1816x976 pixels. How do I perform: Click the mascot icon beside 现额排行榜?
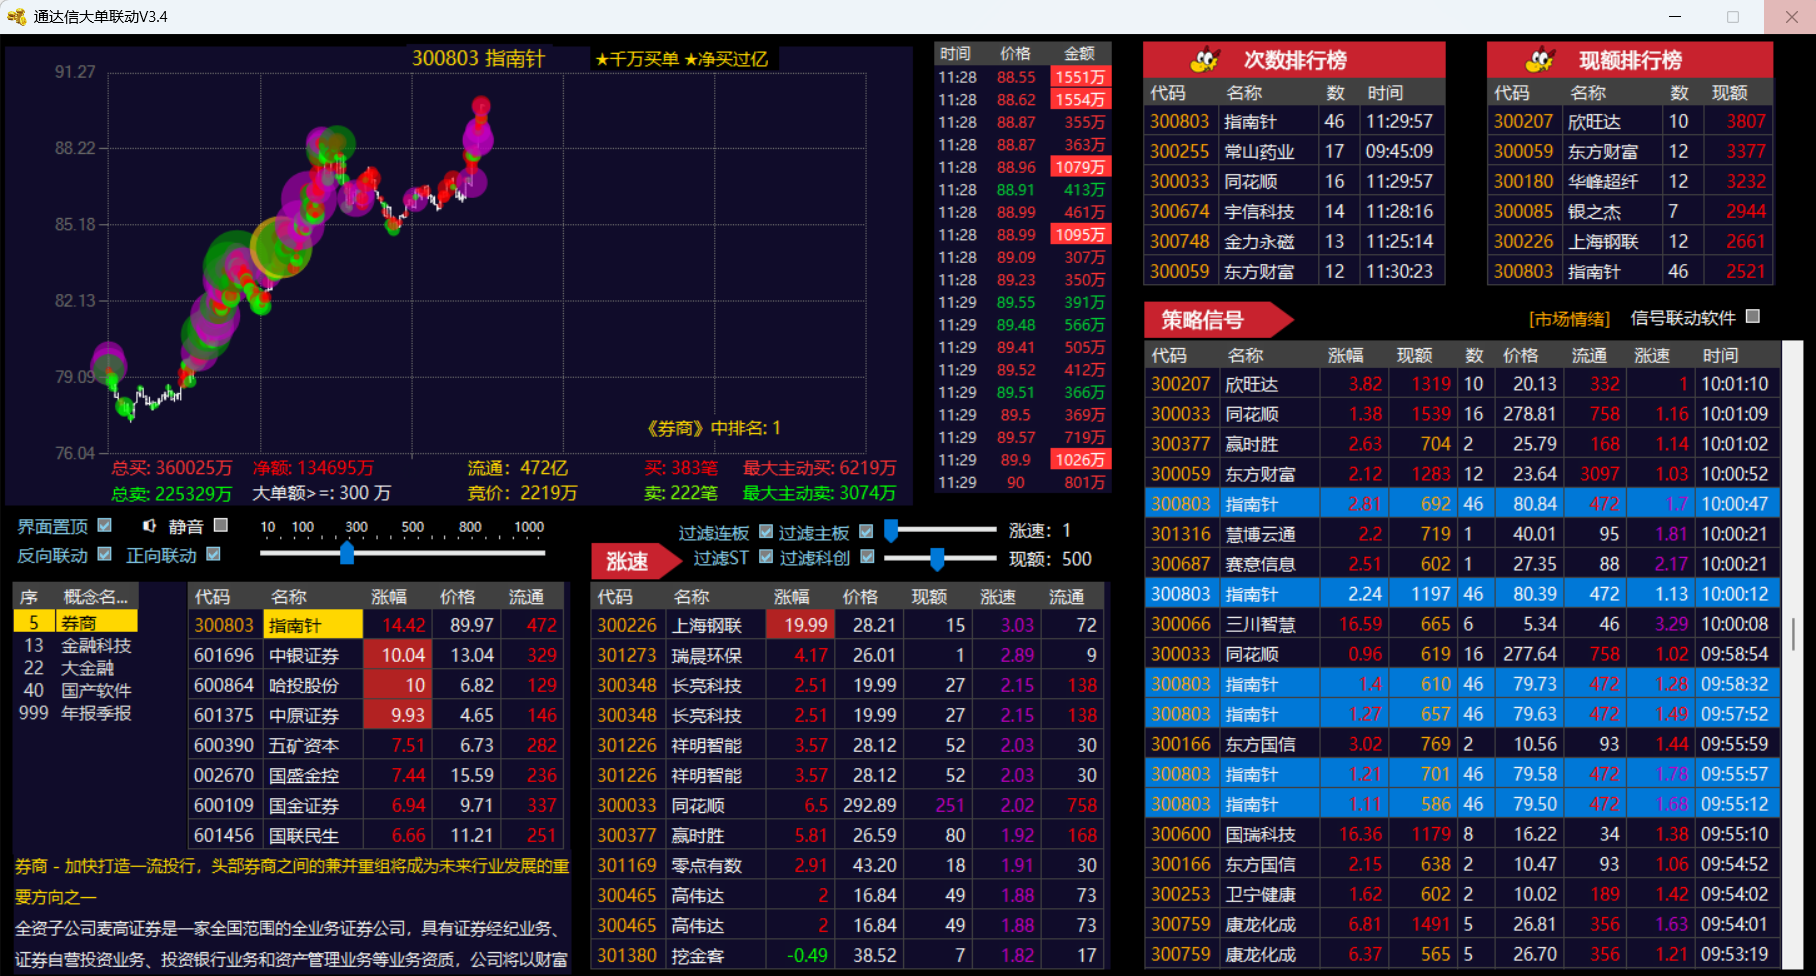(1540, 60)
